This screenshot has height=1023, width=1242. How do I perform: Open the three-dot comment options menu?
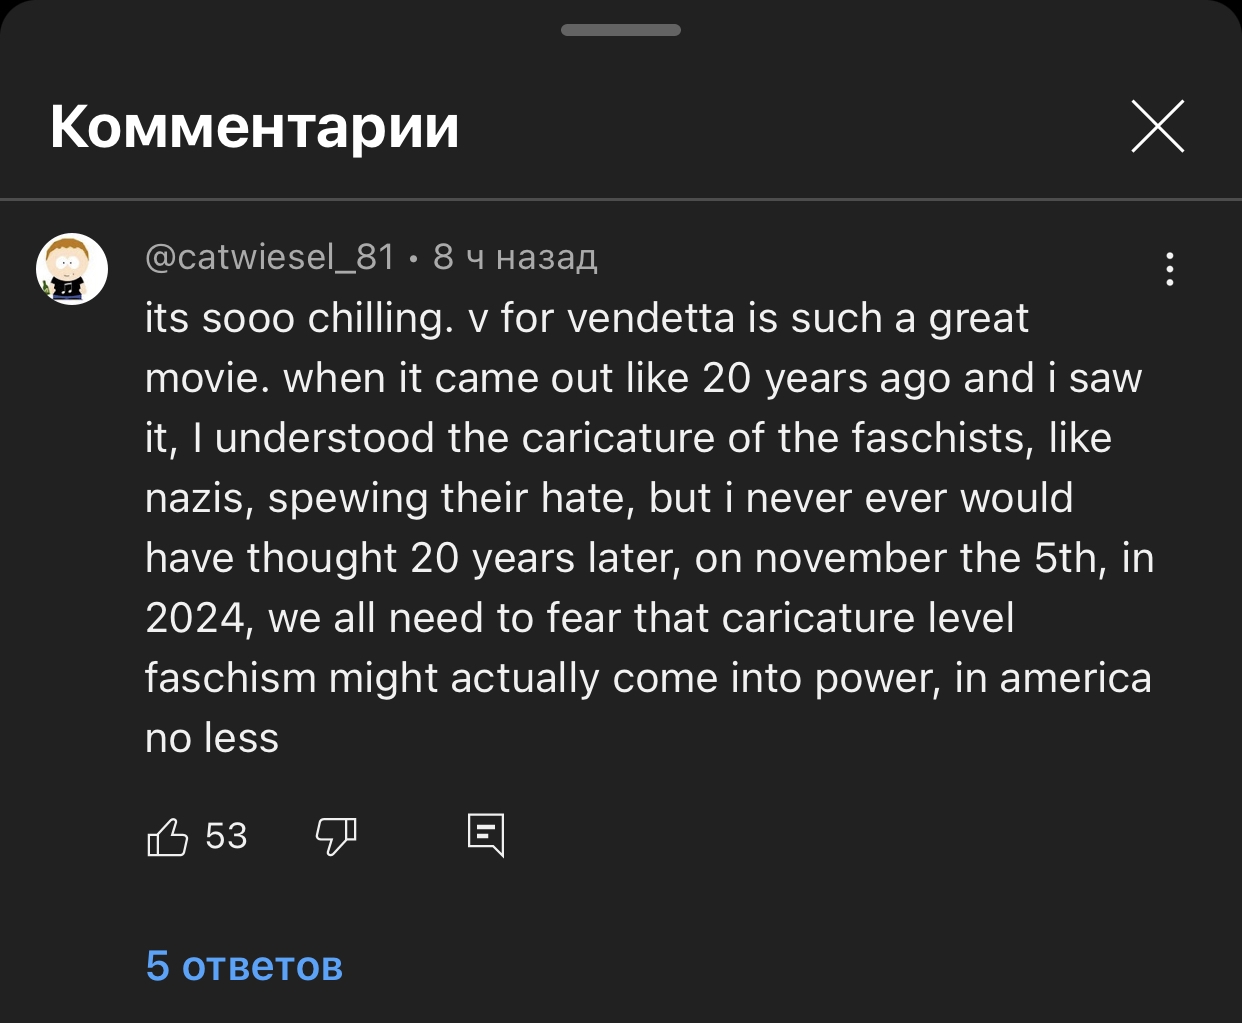click(1169, 269)
